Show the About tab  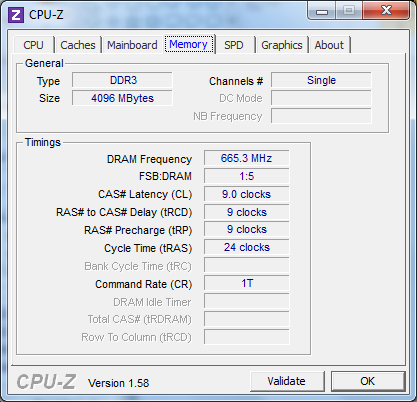pos(329,45)
